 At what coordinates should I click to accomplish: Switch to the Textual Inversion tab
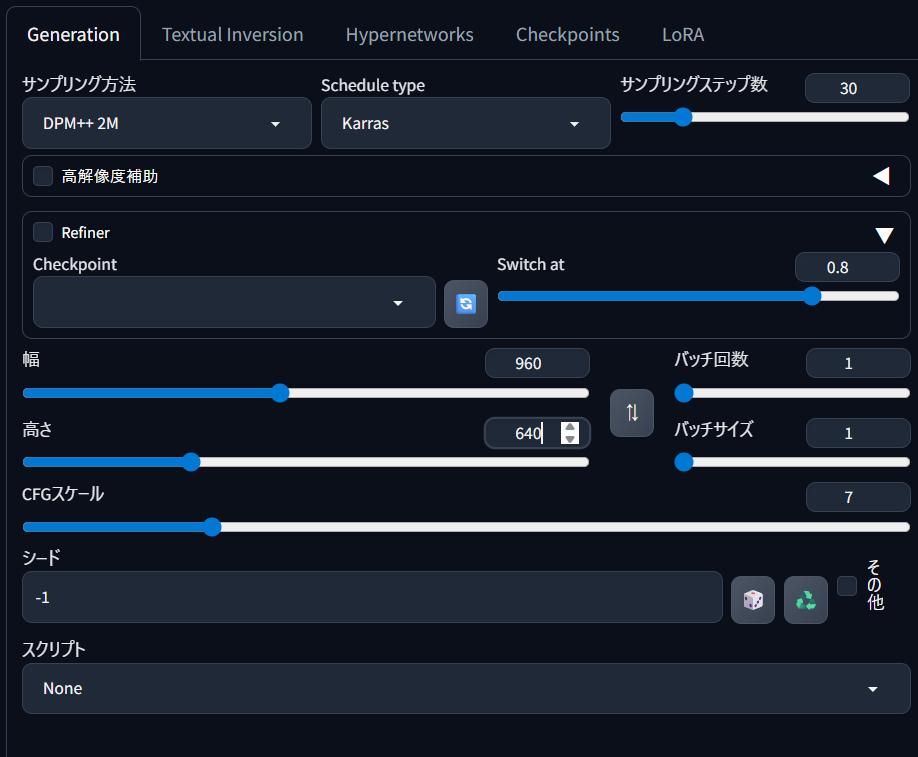pos(232,35)
